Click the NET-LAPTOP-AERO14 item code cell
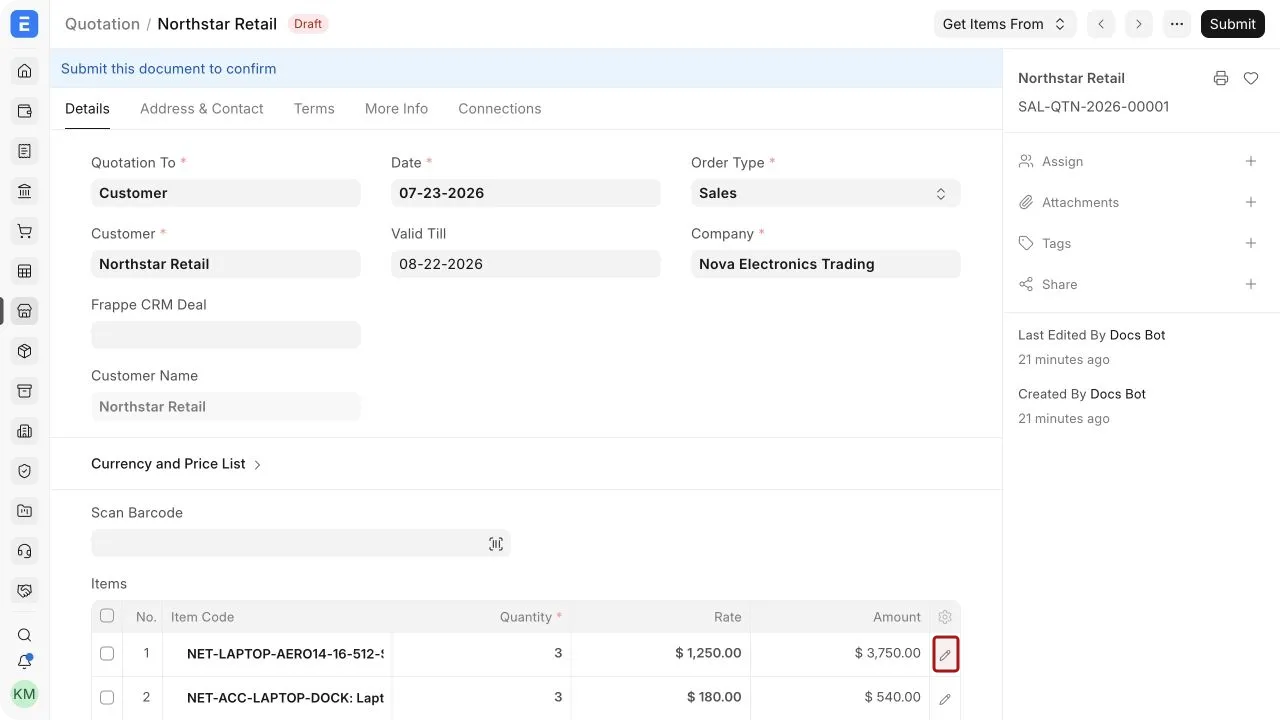1280x720 pixels. 277,653
